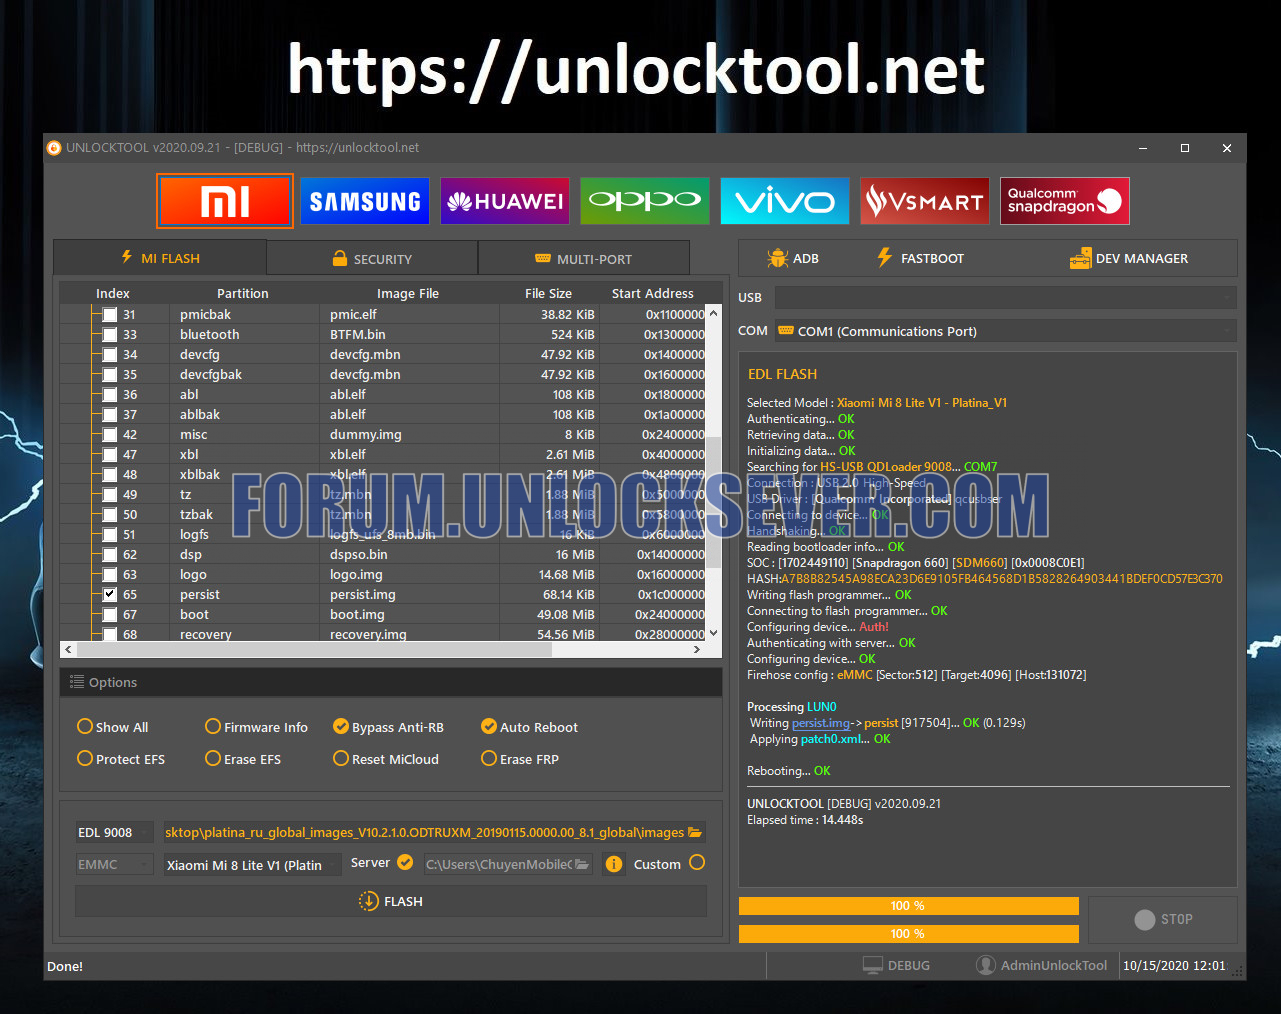Image resolution: width=1281 pixels, height=1014 pixels.
Task: Disable the Auto Reboot option
Action: coord(489,726)
